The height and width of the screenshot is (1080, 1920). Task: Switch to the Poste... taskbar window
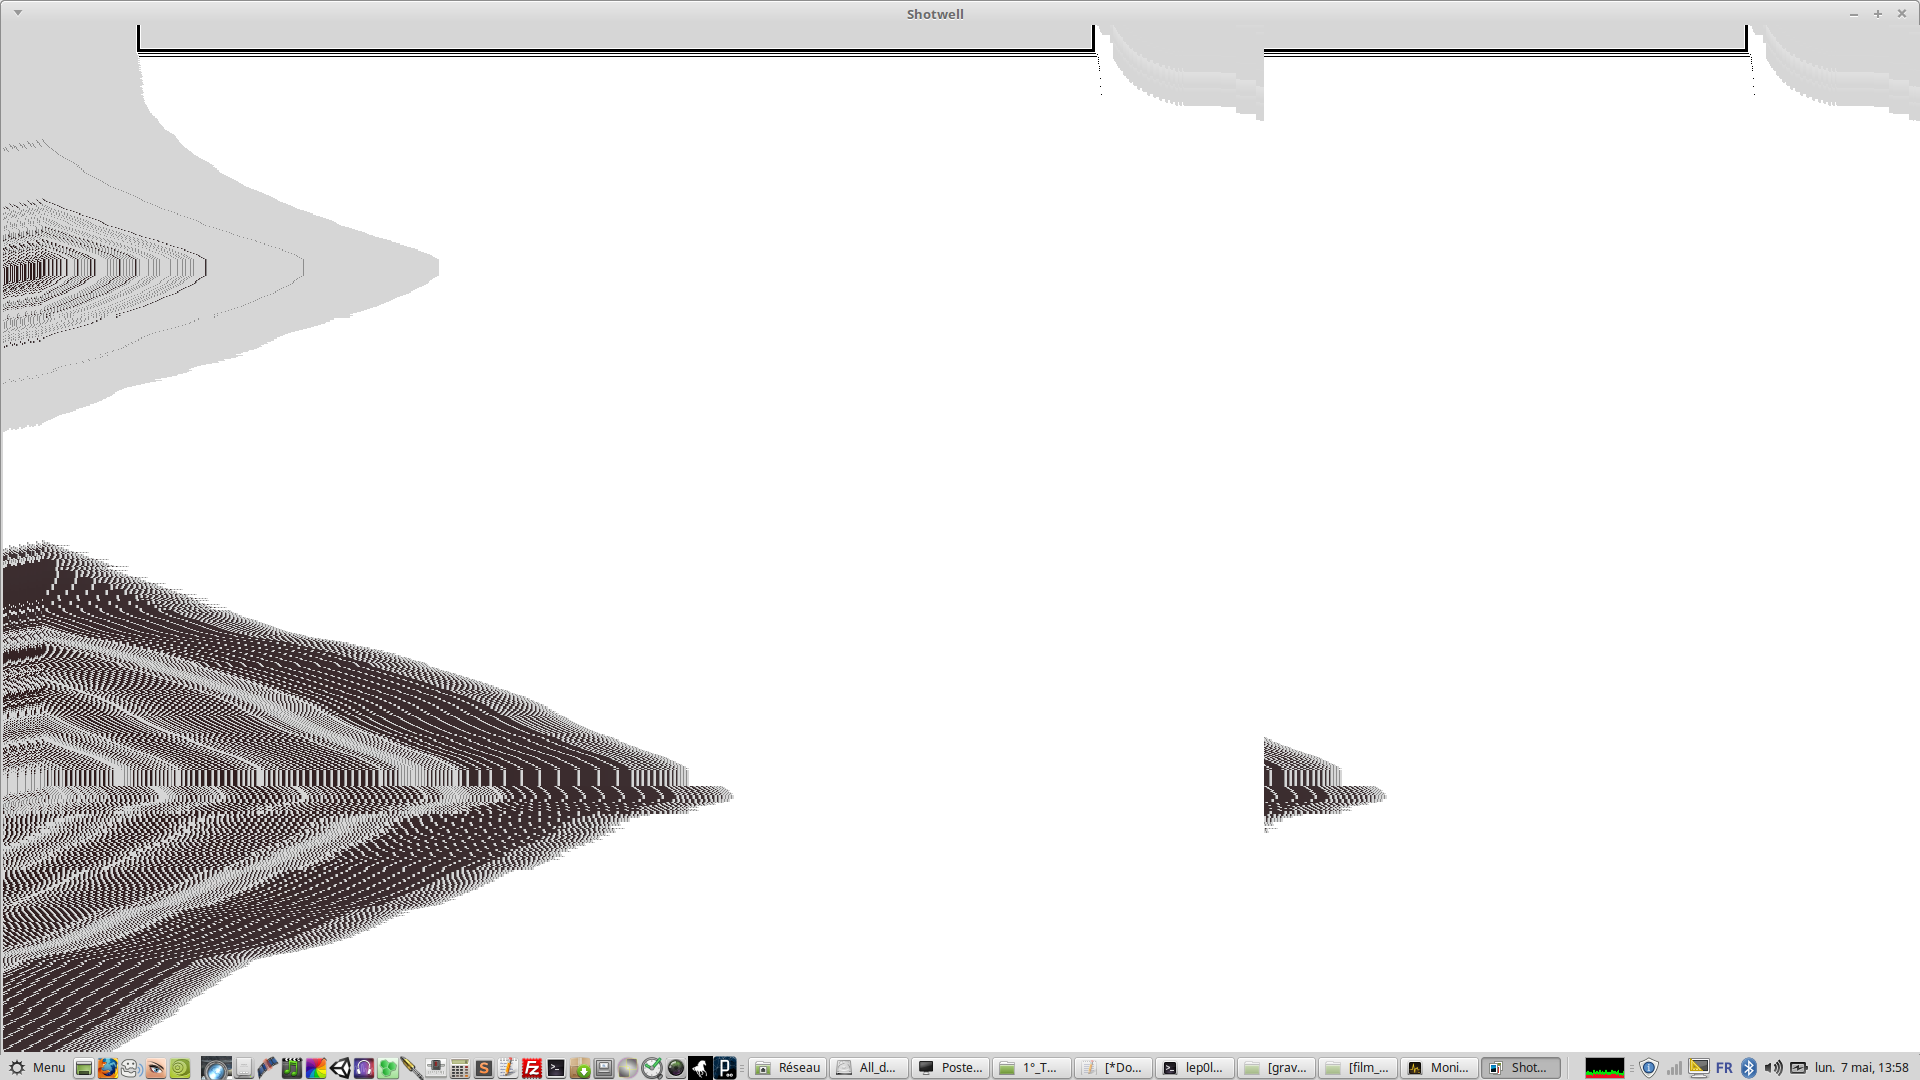pos(951,1067)
